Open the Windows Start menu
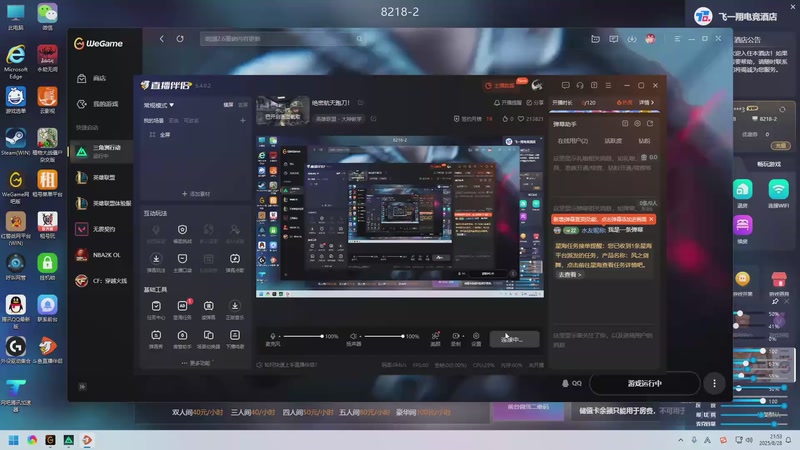The image size is (800, 450). 14,440
